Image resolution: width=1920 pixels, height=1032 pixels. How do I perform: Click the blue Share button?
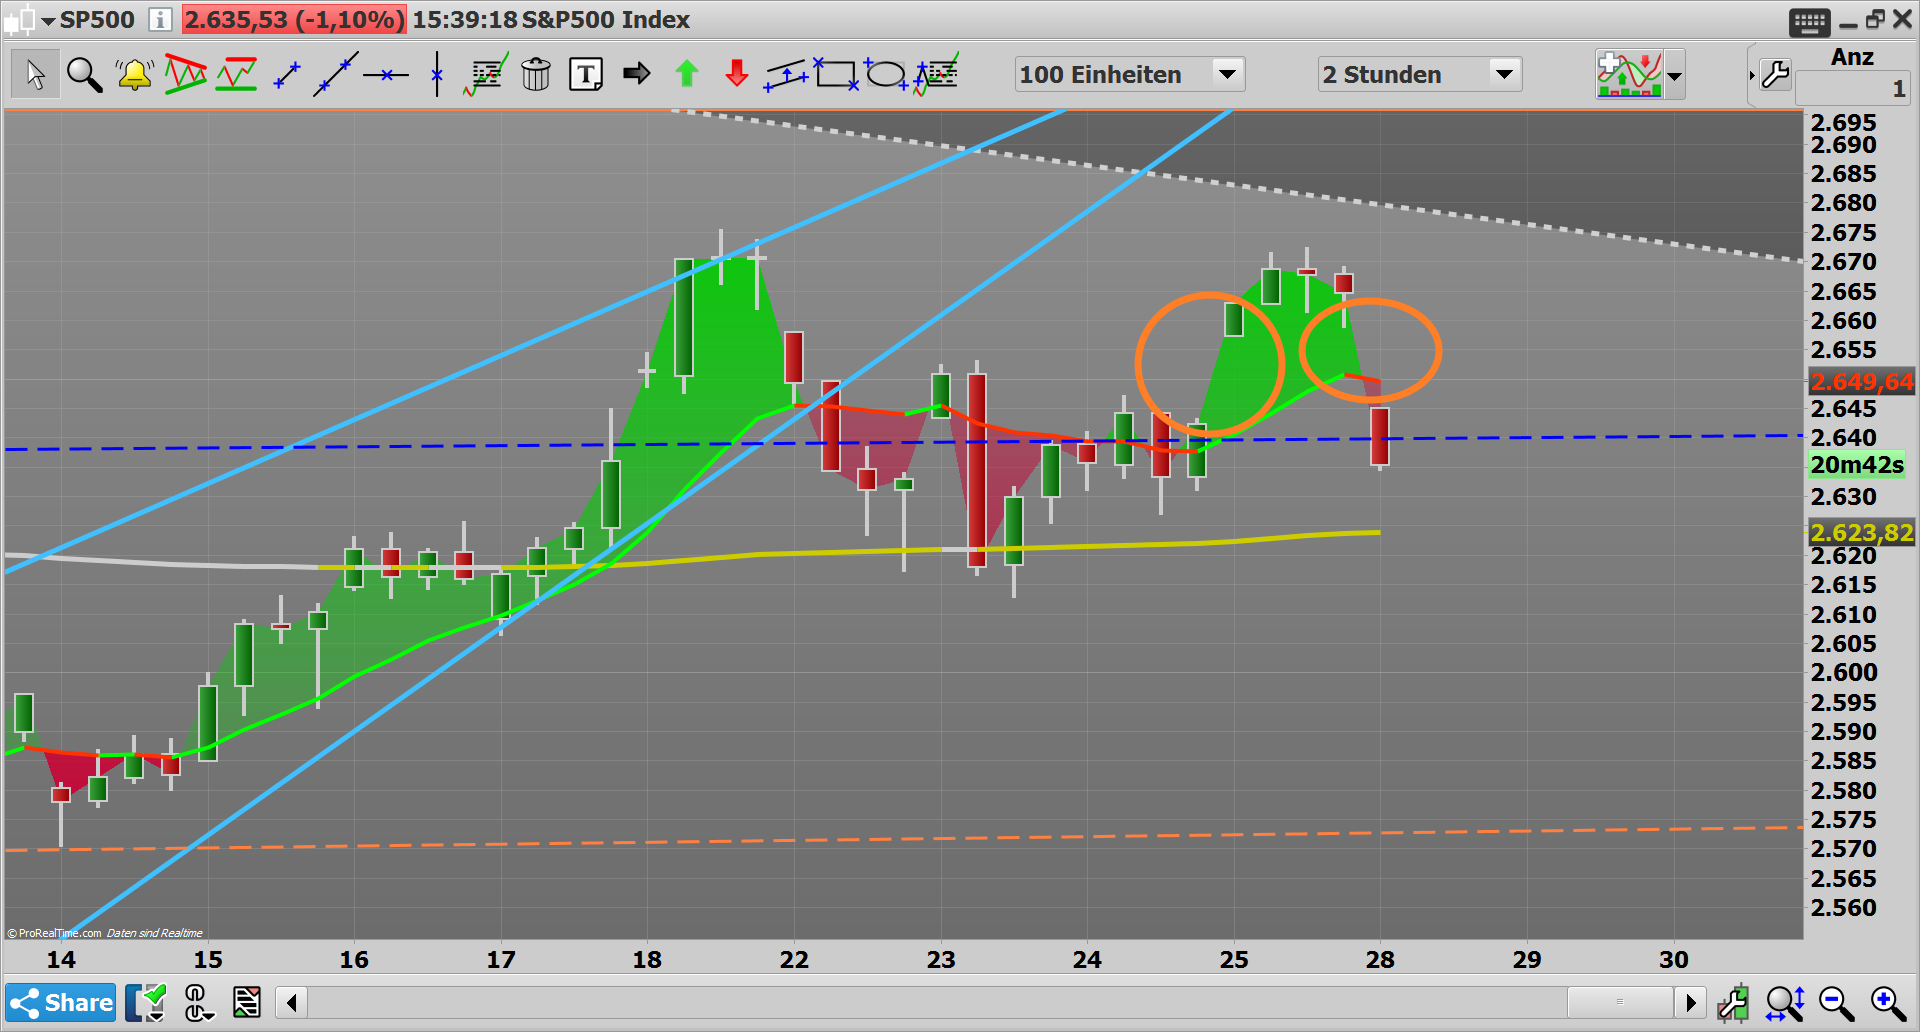60,1002
